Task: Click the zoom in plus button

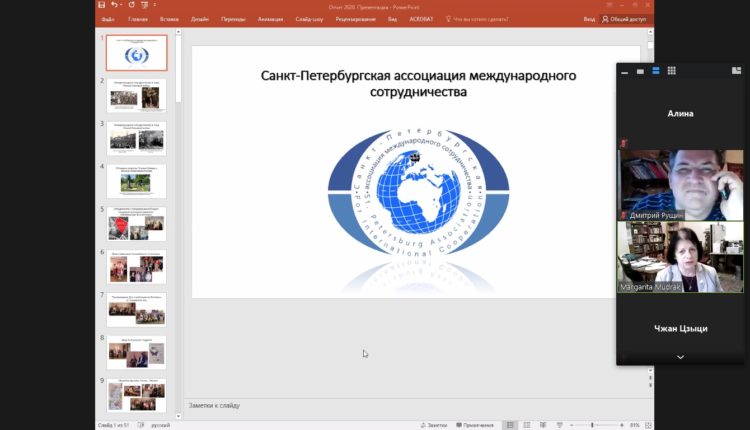Action: click(x=621, y=425)
